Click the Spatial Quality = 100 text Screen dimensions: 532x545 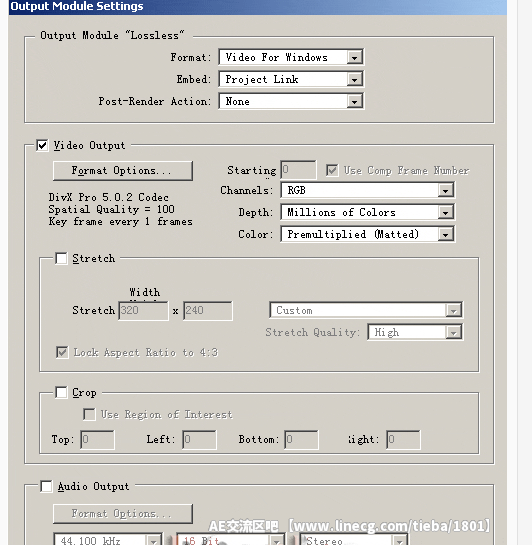pos(112,209)
